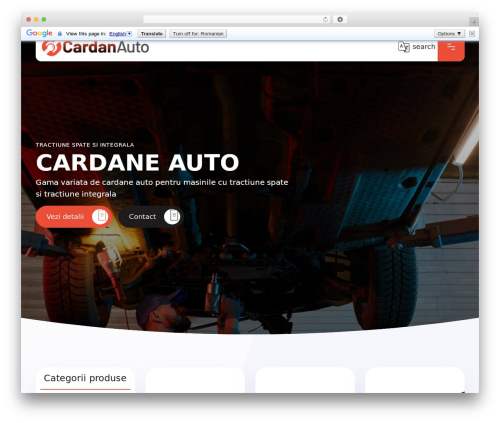Click the translate language icon beside search

point(403,47)
